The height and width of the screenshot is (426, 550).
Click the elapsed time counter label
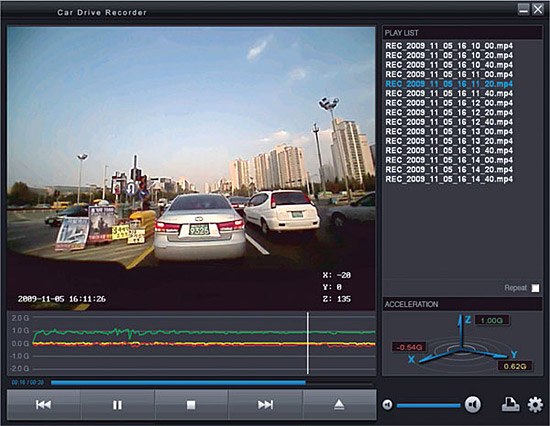tap(27, 382)
